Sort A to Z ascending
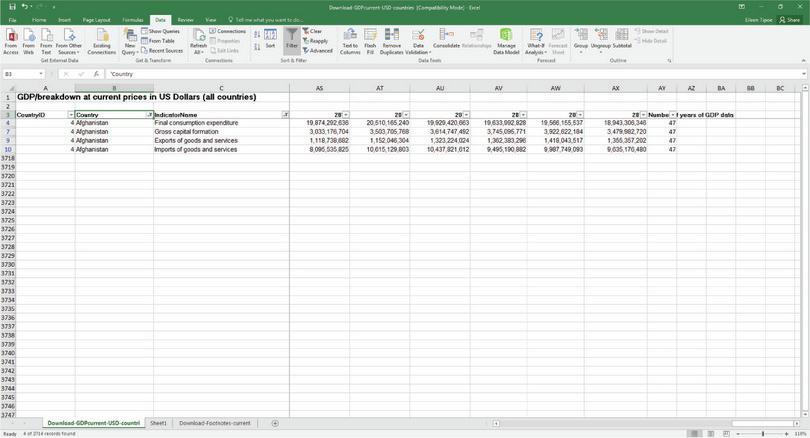This screenshot has width=810, height=438. [x=257, y=34]
